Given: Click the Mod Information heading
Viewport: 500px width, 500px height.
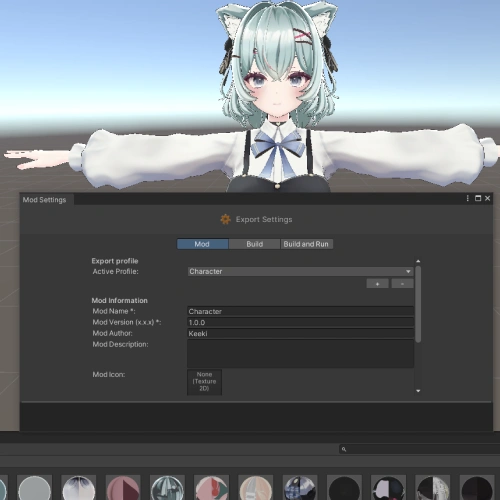Looking at the screenshot, I should coord(120,300).
